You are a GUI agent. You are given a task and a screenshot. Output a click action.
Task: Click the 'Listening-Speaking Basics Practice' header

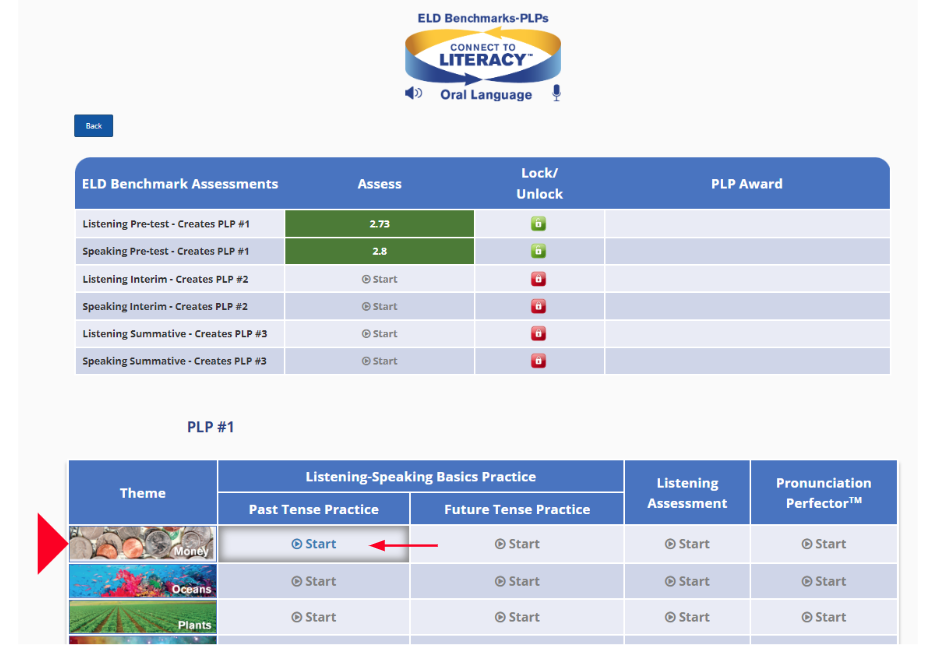coord(421,477)
